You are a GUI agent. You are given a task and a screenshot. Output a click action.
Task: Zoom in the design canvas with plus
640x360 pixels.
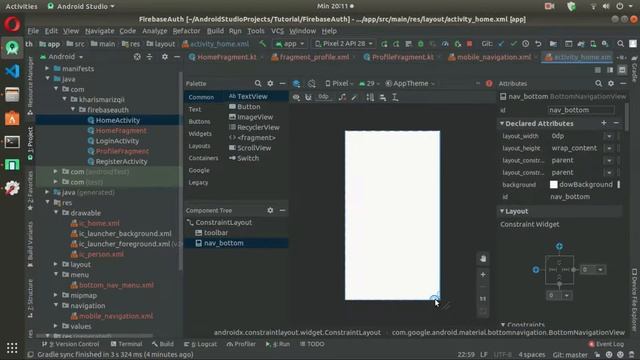(x=483, y=275)
